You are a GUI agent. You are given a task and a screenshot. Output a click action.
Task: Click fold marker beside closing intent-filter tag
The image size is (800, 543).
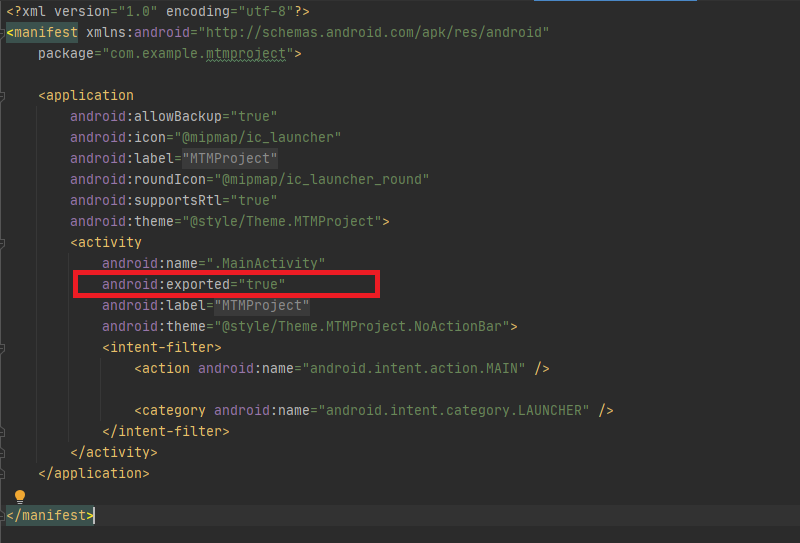point(2,432)
